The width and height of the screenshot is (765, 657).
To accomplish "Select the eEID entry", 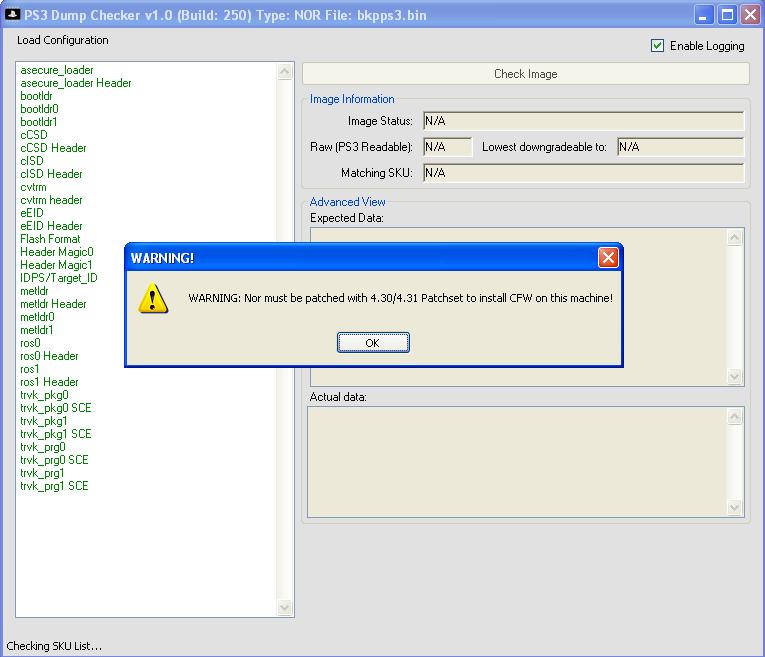I will (x=32, y=213).
